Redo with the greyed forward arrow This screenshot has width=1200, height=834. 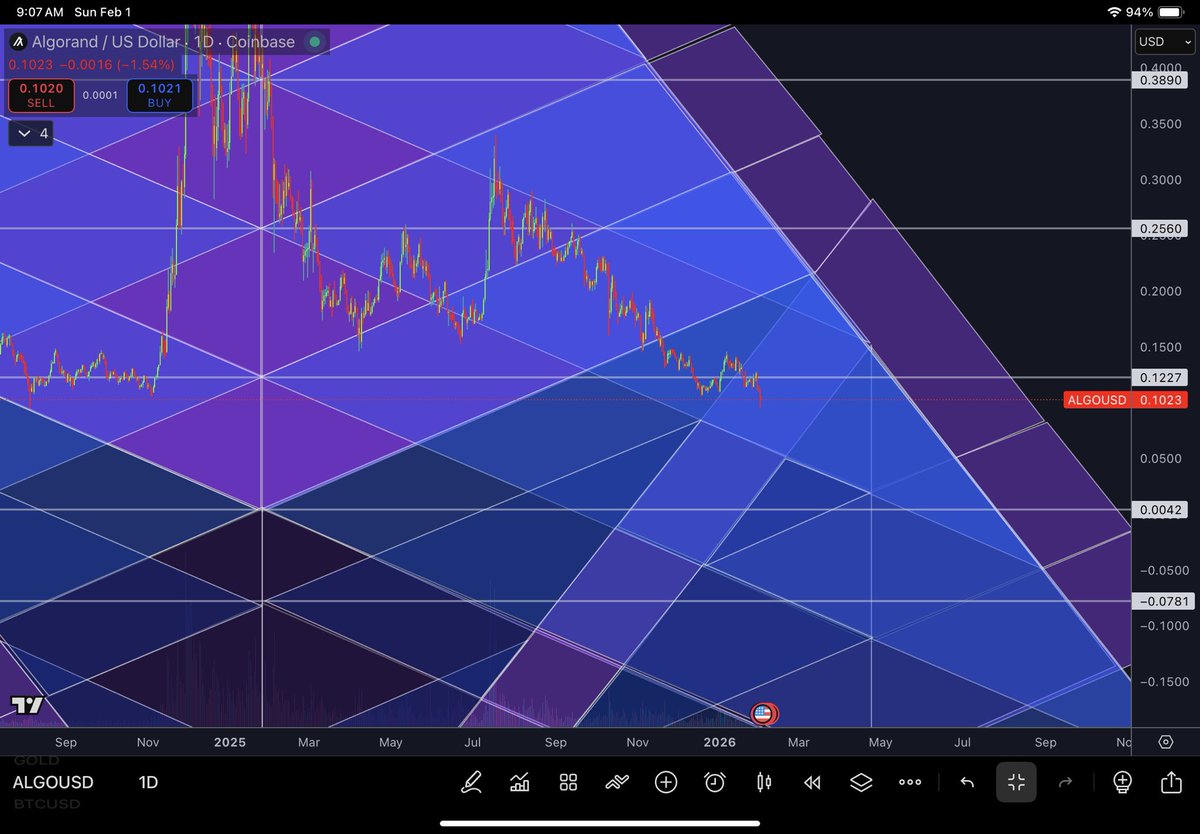[x=1065, y=782]
